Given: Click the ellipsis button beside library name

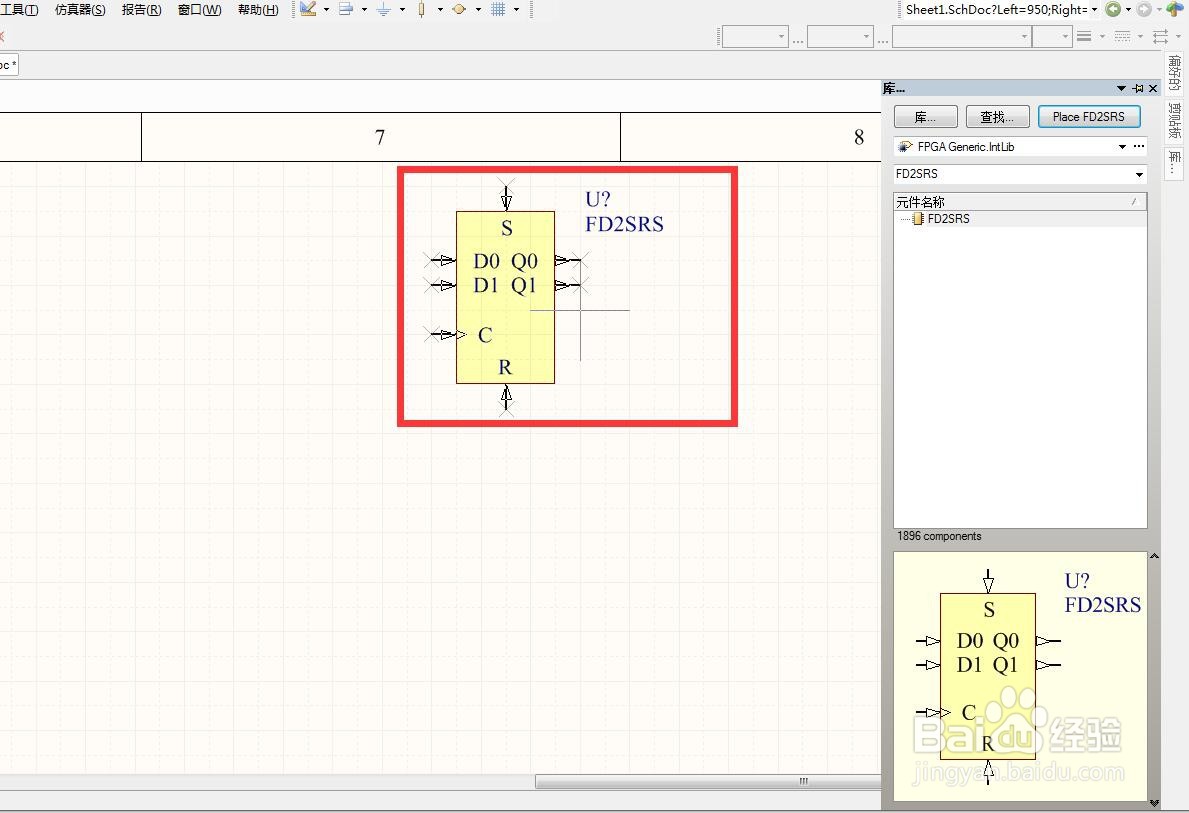Looking at the screenshot, I should [1139, 146].
